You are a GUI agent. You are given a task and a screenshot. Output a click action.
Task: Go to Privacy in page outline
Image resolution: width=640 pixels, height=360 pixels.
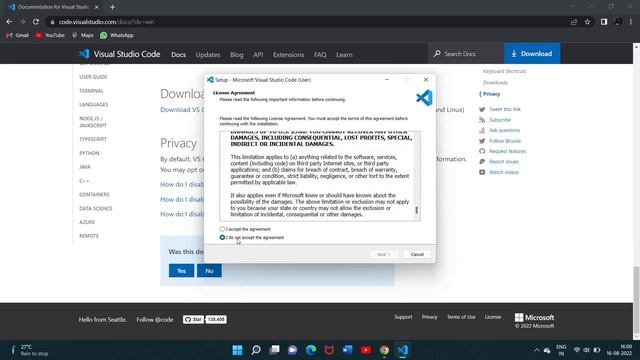click(491, 94)
